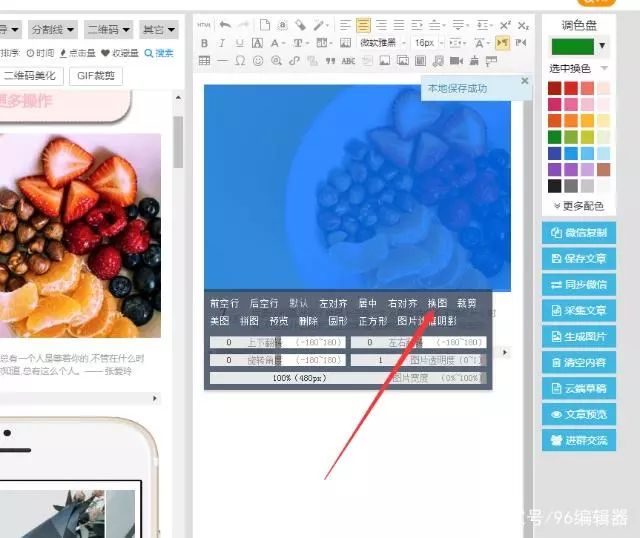Adjust the 图片透明度 slider
Viewport: 640px width, 538px height.
pos(419,360)
